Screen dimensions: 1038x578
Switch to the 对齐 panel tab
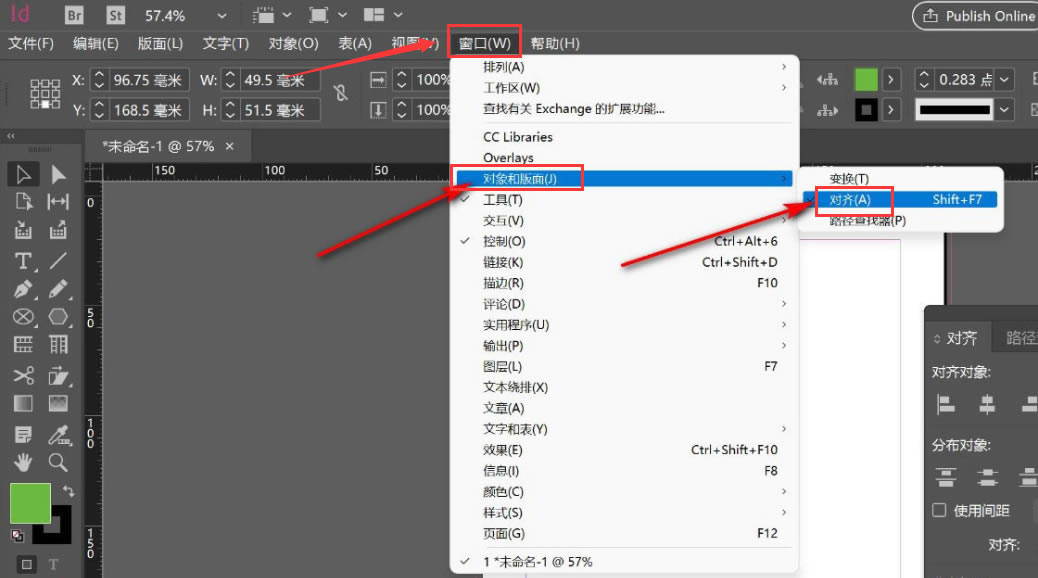tap(961, 338)
